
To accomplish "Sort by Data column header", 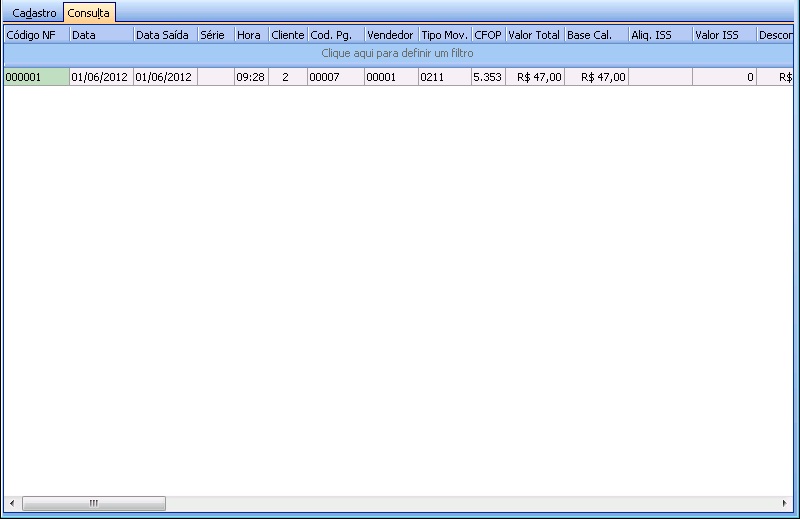I will (x=100, y=34).
